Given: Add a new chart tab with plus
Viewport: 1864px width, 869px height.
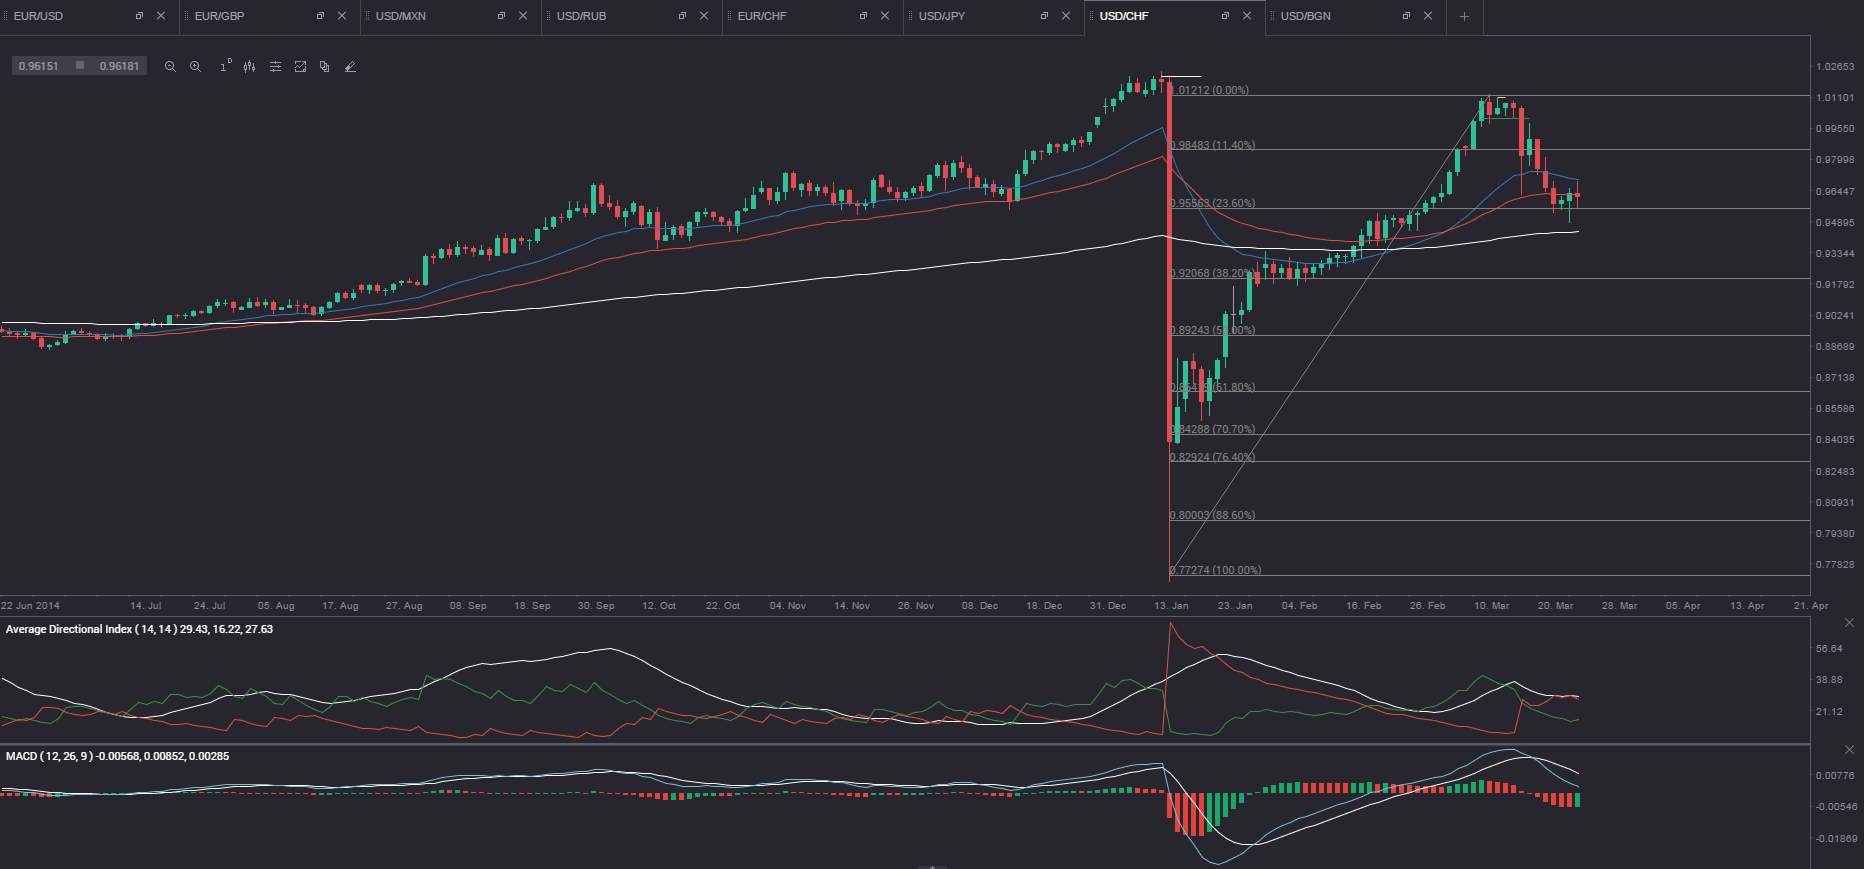Looking at the screenshot, I should point(1464,16).
